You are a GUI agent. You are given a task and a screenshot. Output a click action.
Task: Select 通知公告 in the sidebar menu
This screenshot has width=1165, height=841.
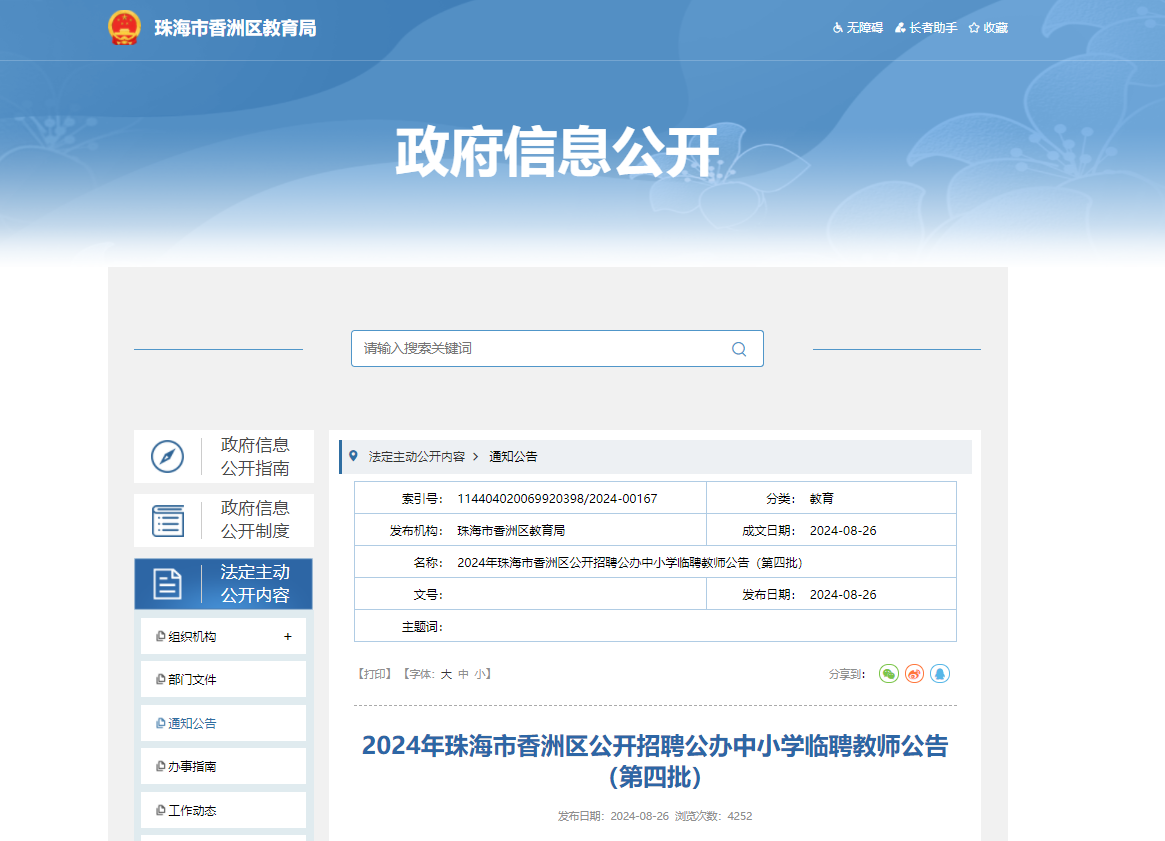(192, 724)
